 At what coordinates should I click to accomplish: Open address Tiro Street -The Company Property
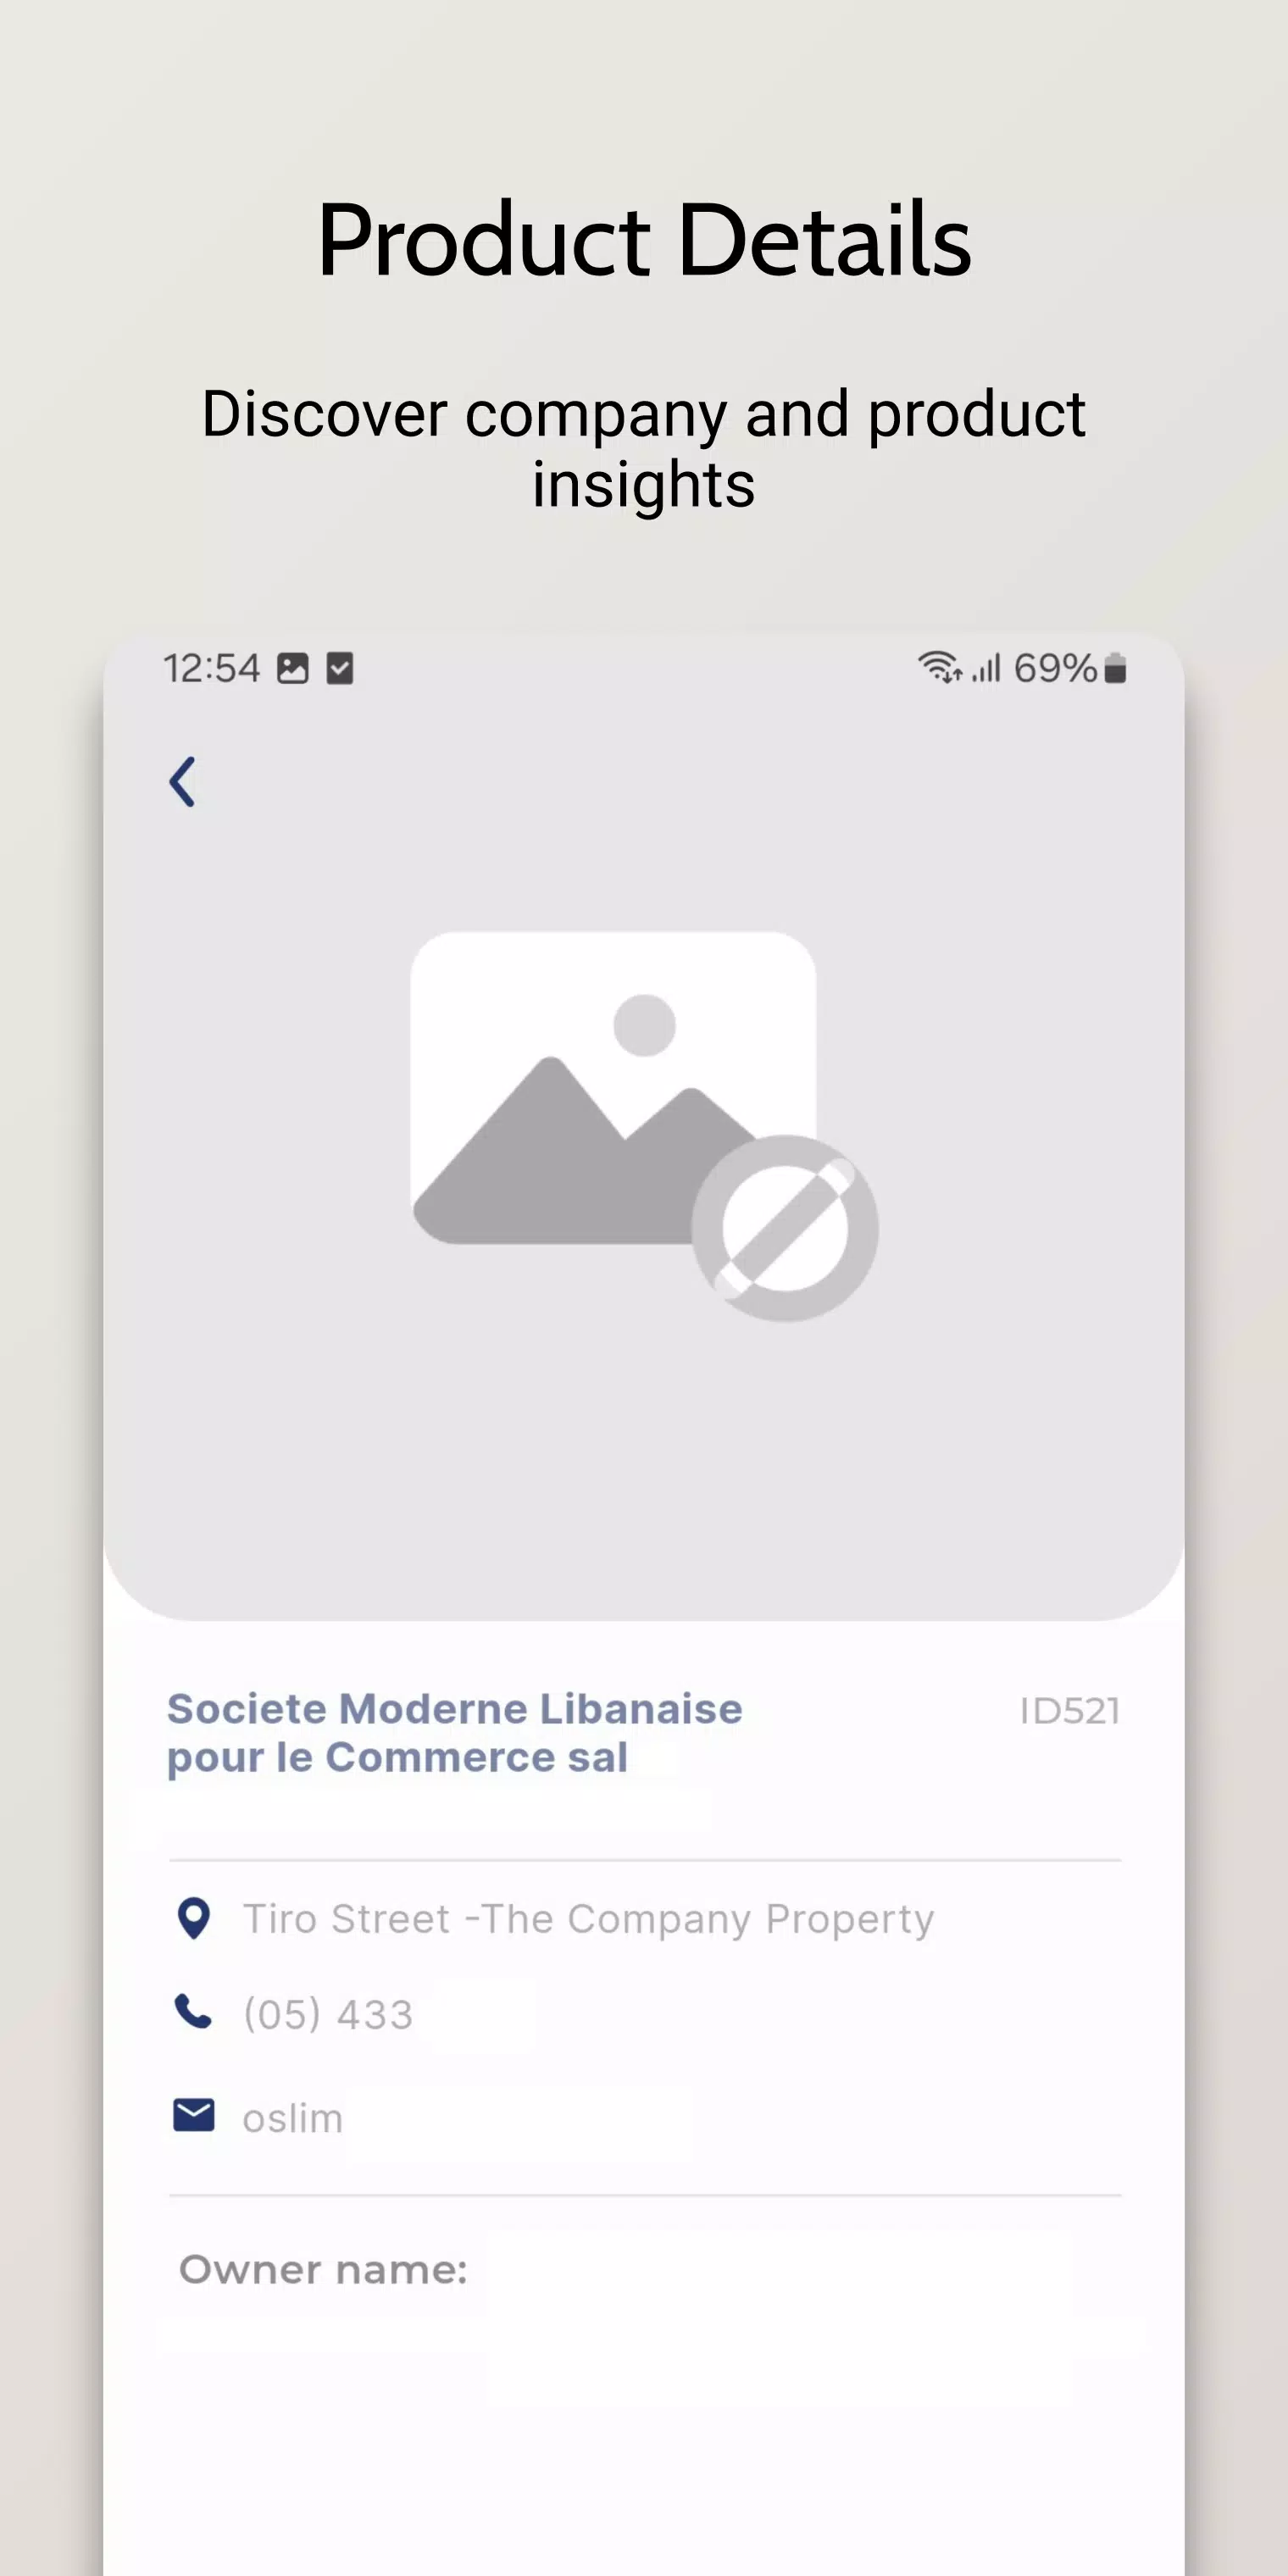(589, 1919)
